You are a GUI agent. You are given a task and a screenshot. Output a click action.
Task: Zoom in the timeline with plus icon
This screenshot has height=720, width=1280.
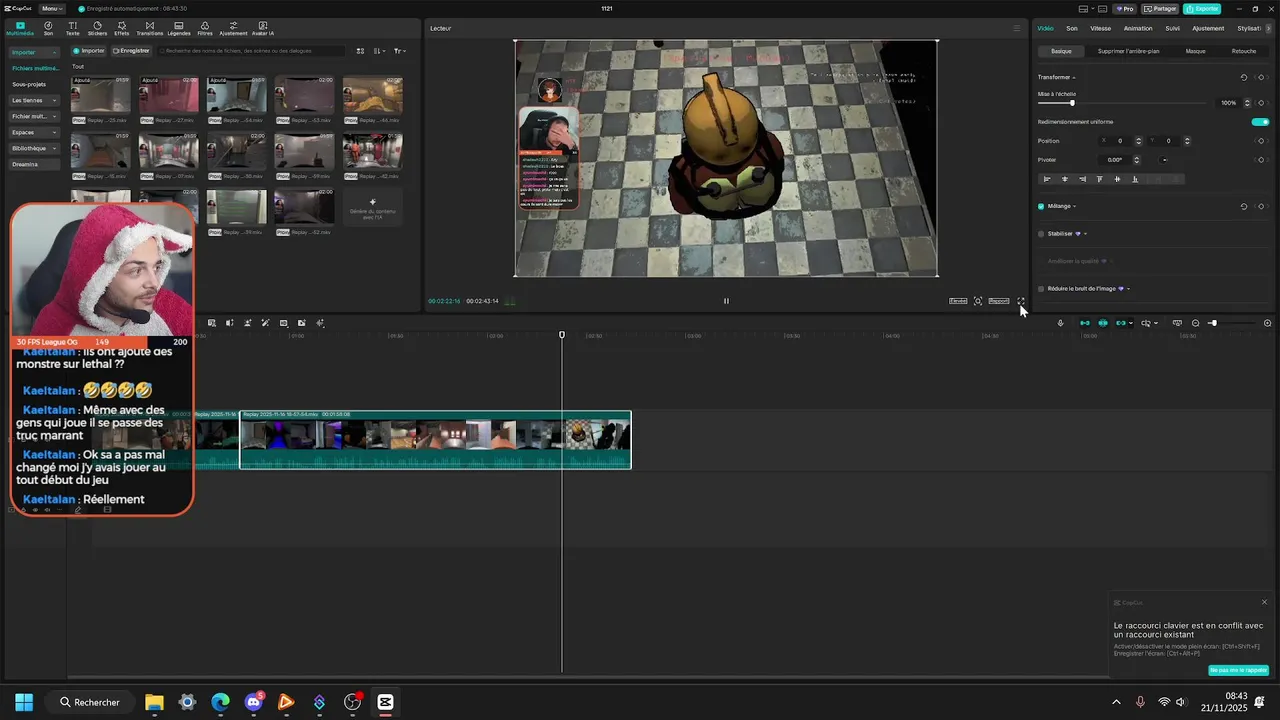pyautogui.click(x=1267, y=323)
